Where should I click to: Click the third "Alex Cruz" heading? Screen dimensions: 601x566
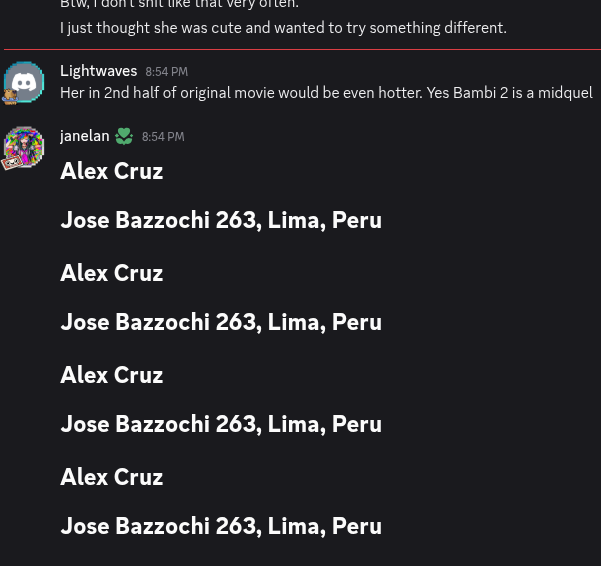pyautogui.click(x=111, y=375)
